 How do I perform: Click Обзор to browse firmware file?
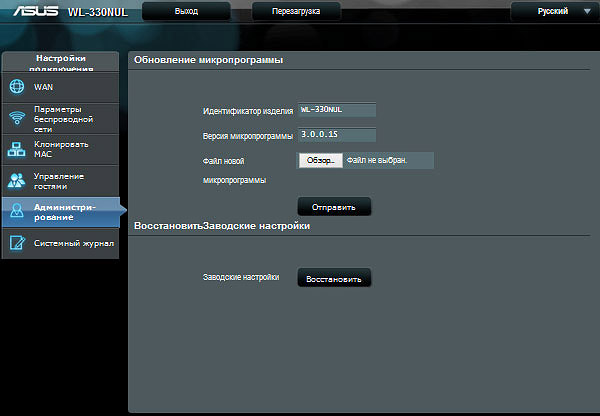tap(320, 160)
